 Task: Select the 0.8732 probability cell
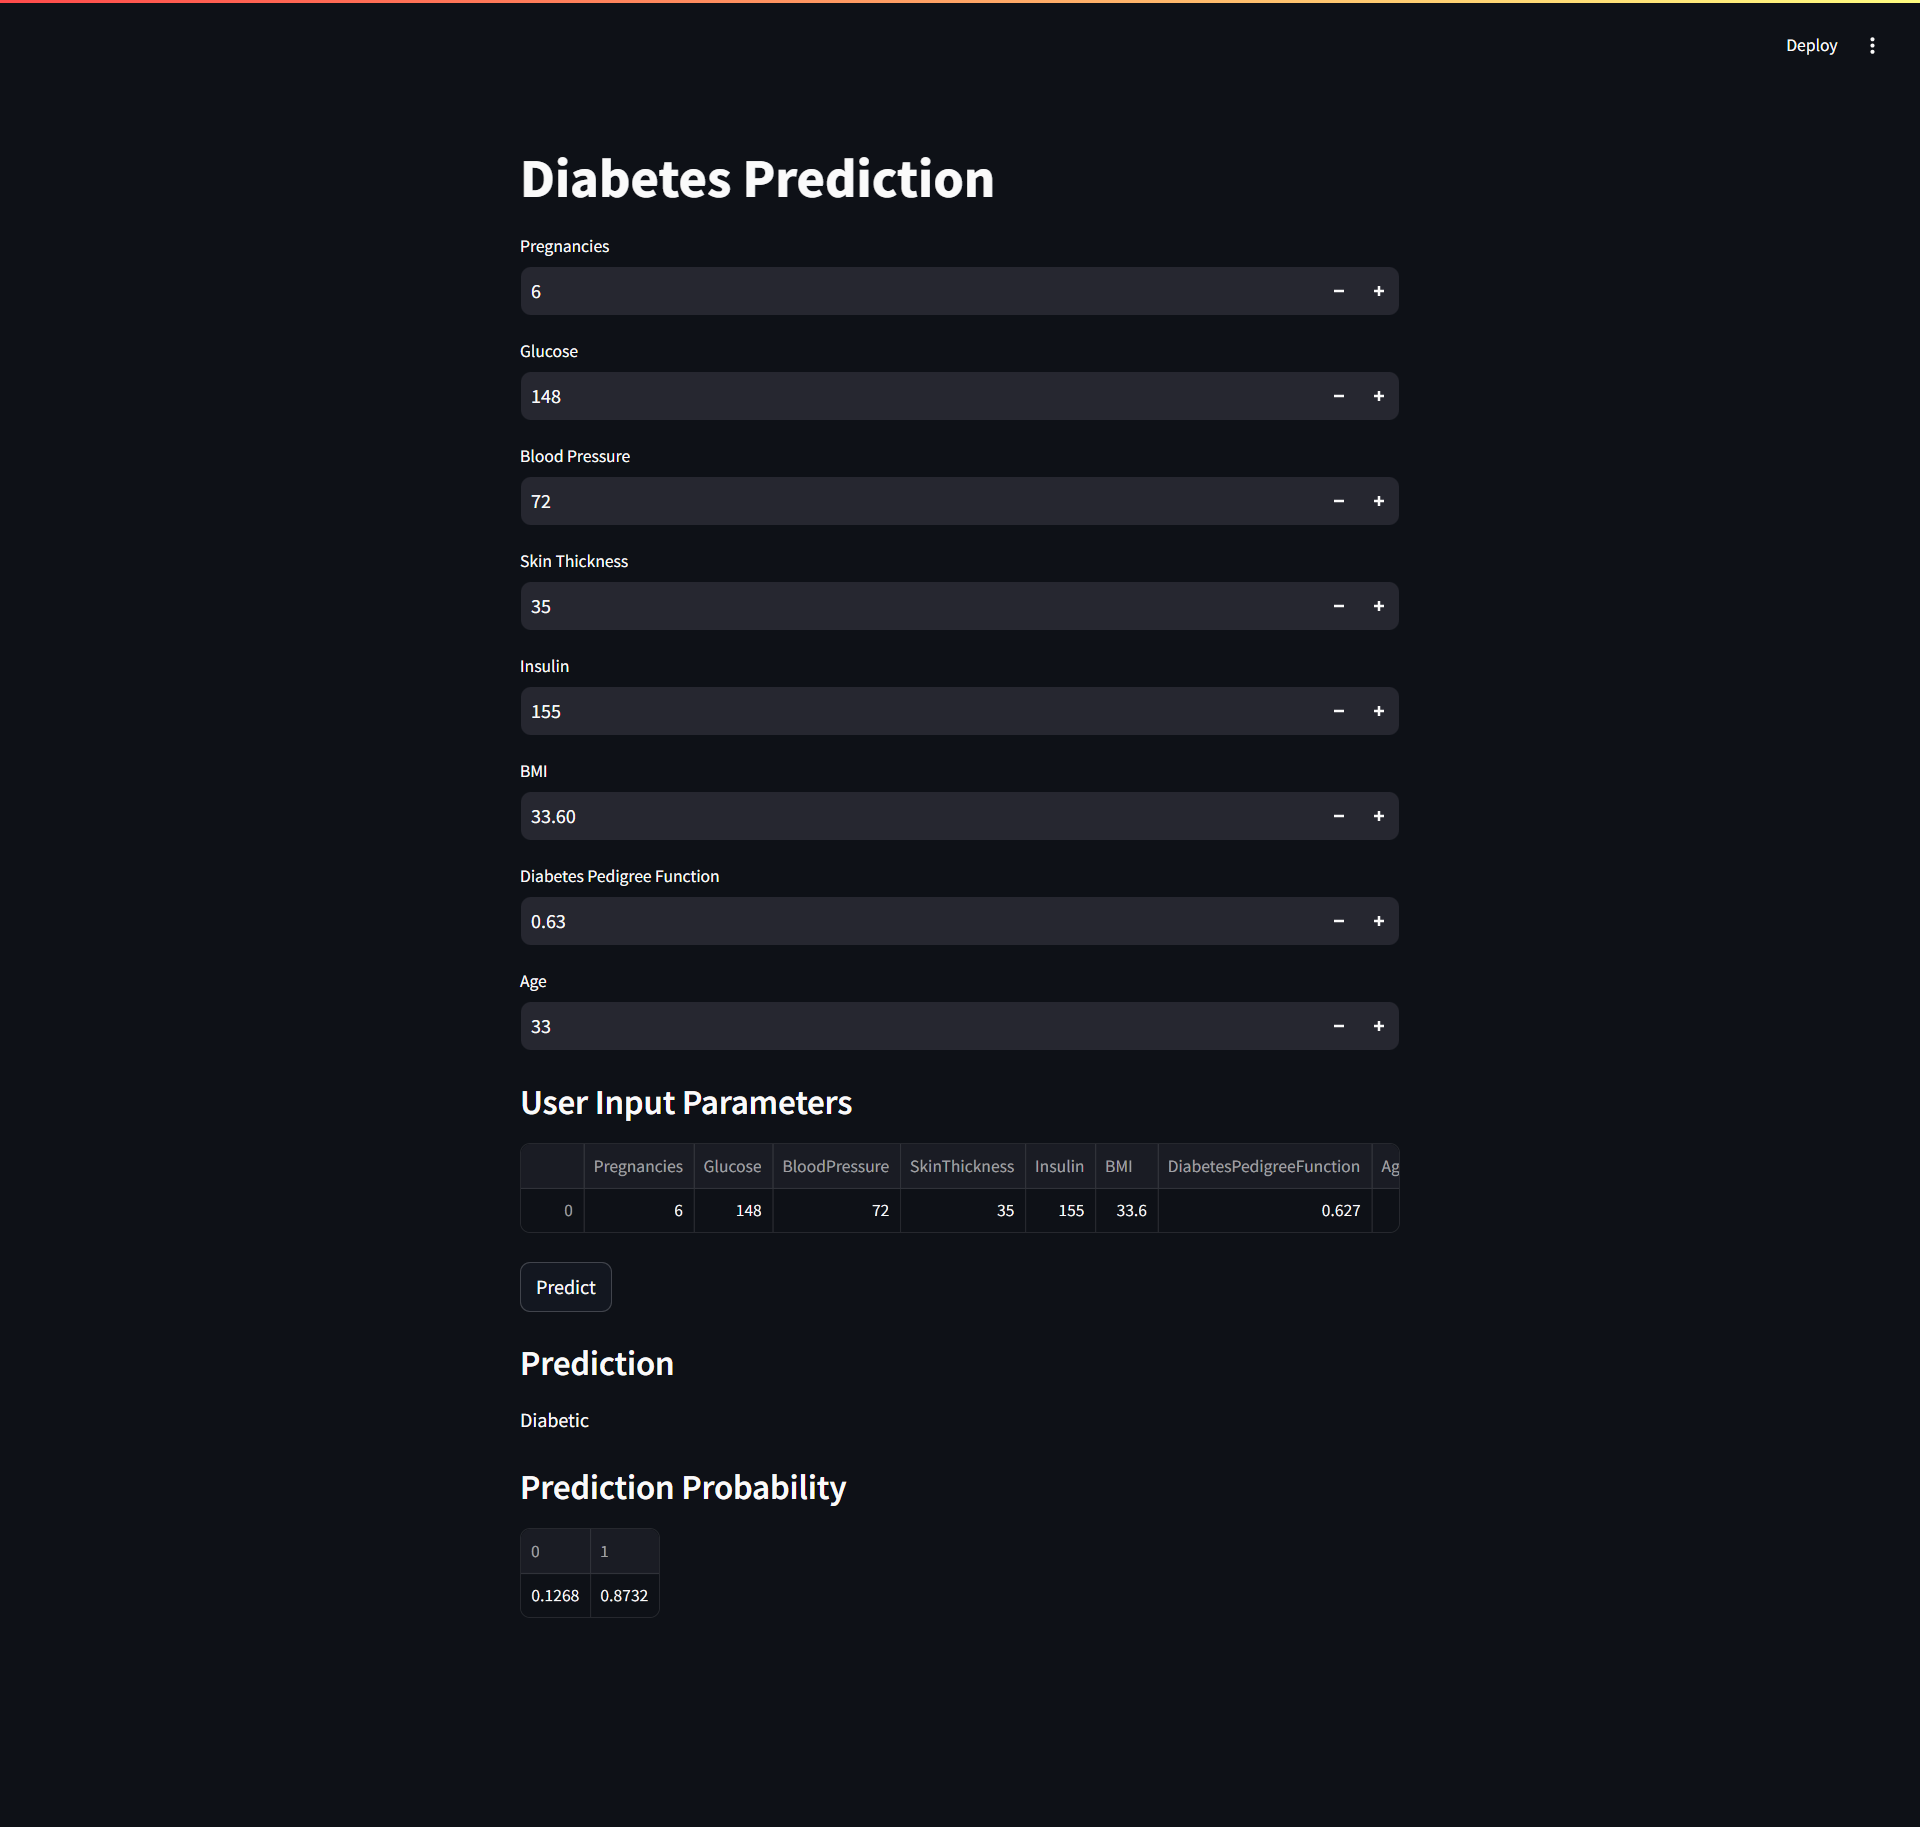[624, 1595]
